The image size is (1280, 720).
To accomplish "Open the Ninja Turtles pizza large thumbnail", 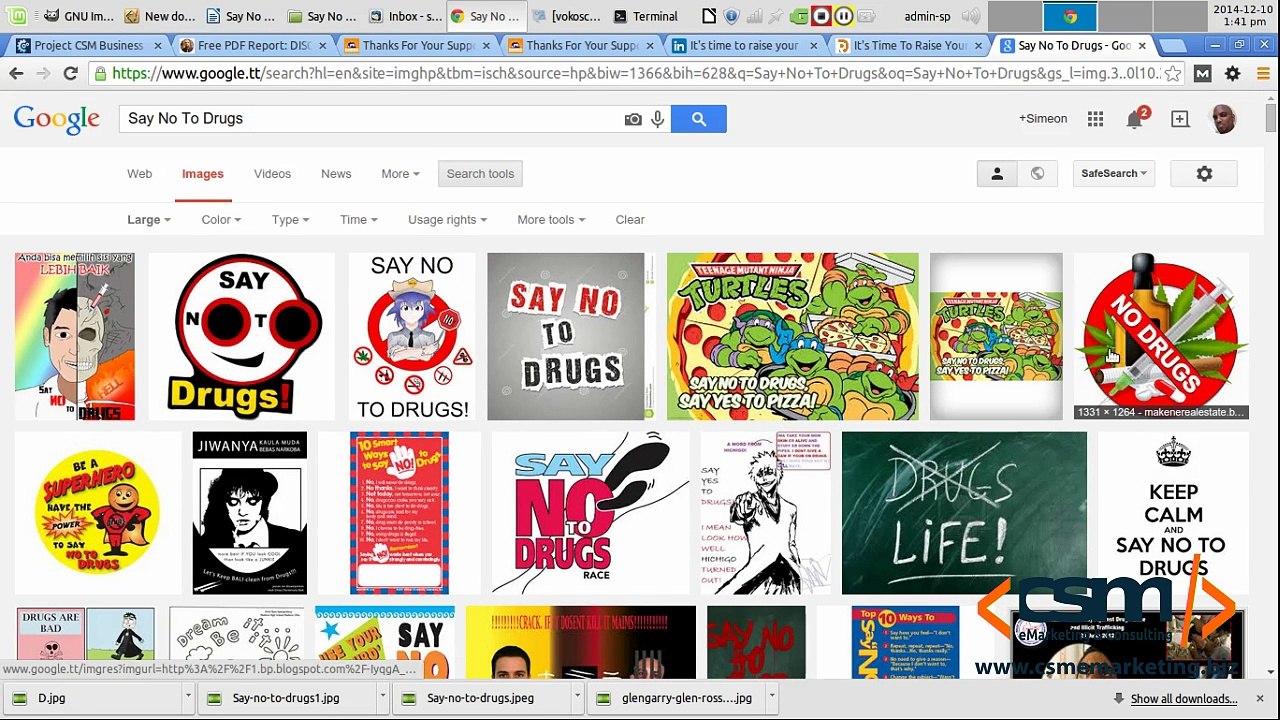I will coord(792,336).
